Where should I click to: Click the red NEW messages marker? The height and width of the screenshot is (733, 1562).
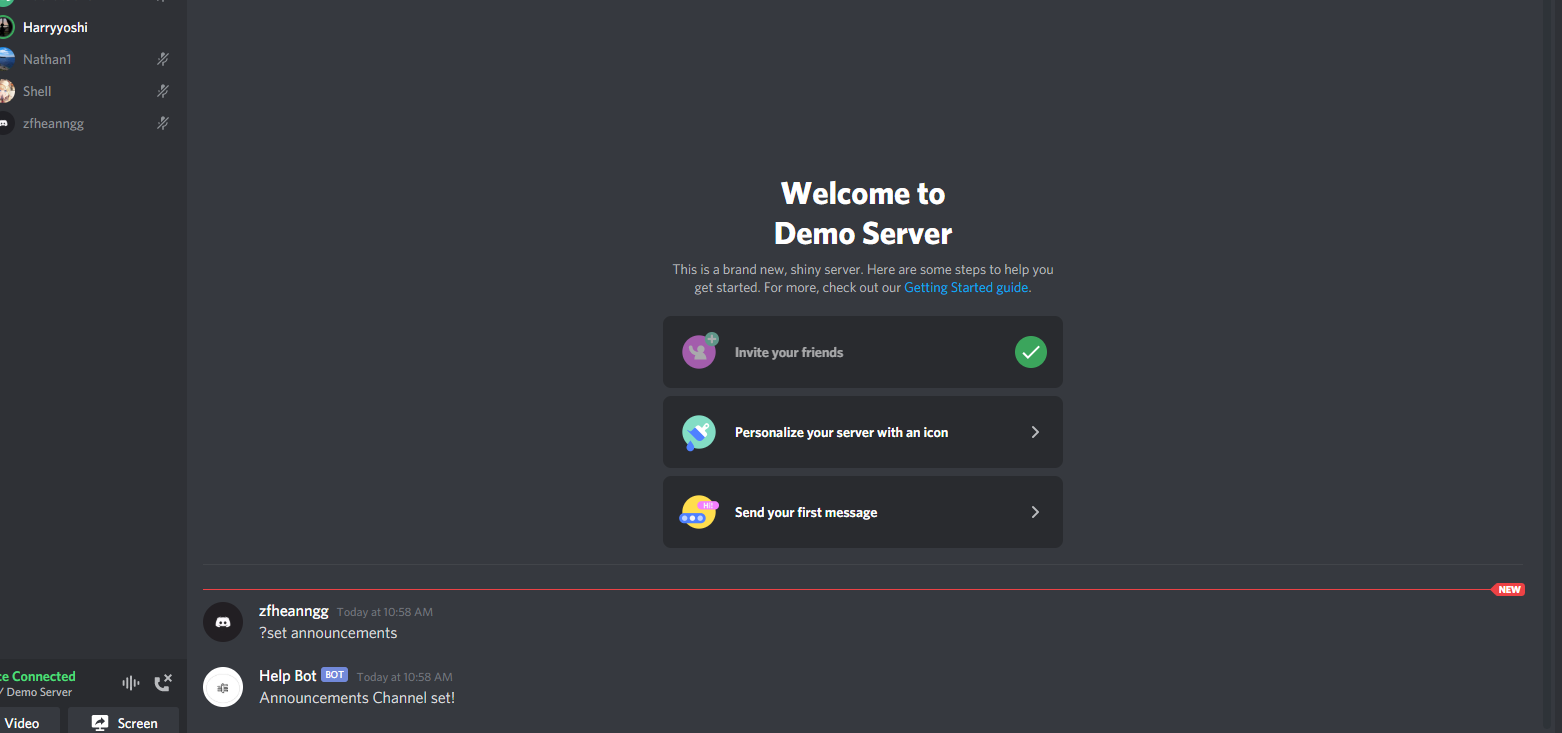pyautogui.click(x=1508, y=590)
